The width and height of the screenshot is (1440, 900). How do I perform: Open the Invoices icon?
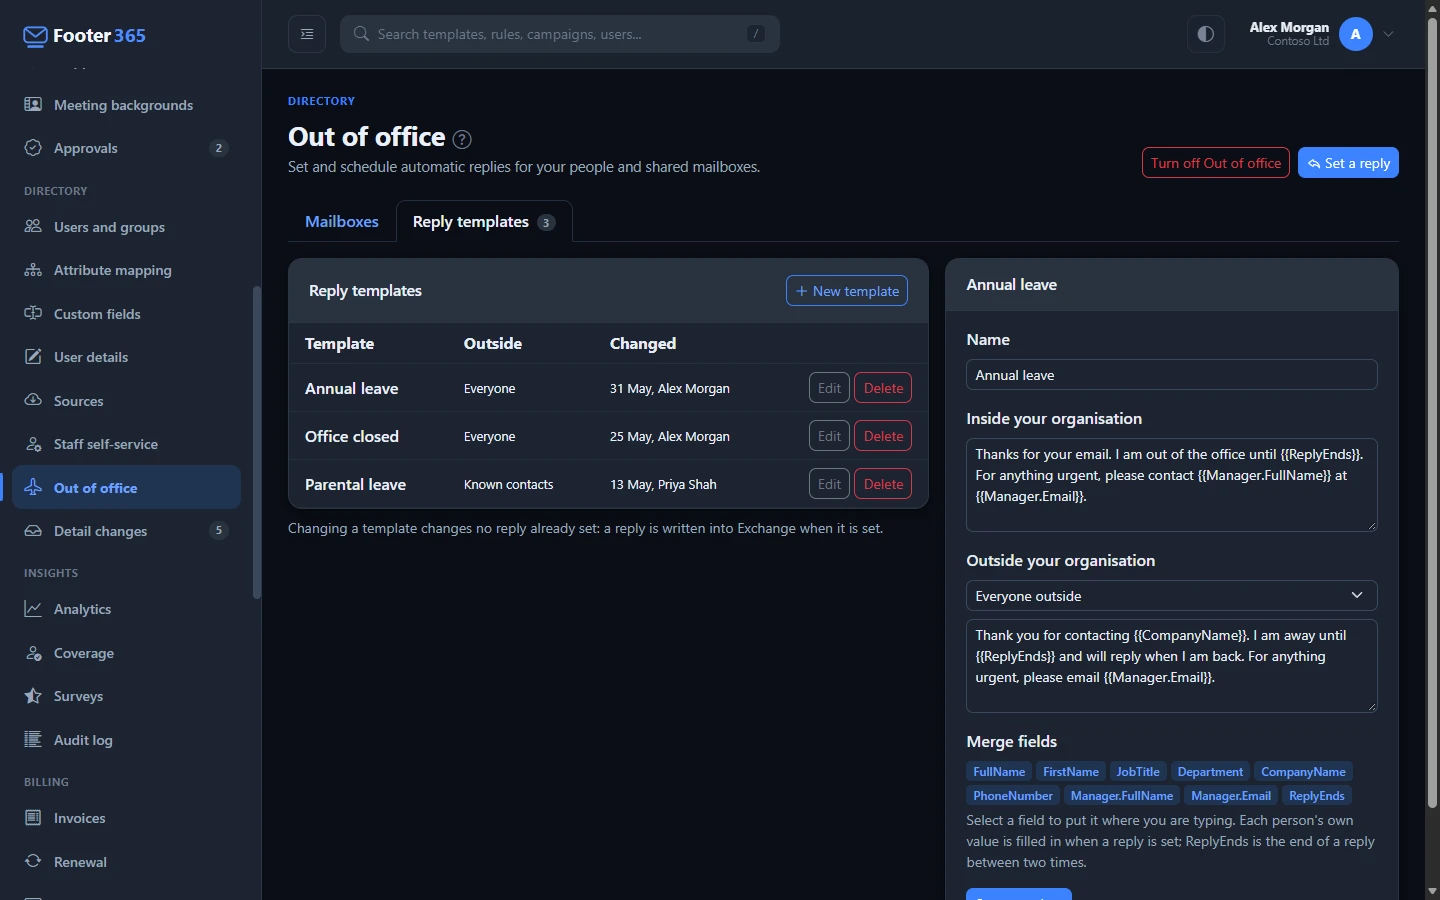(33, 818)
